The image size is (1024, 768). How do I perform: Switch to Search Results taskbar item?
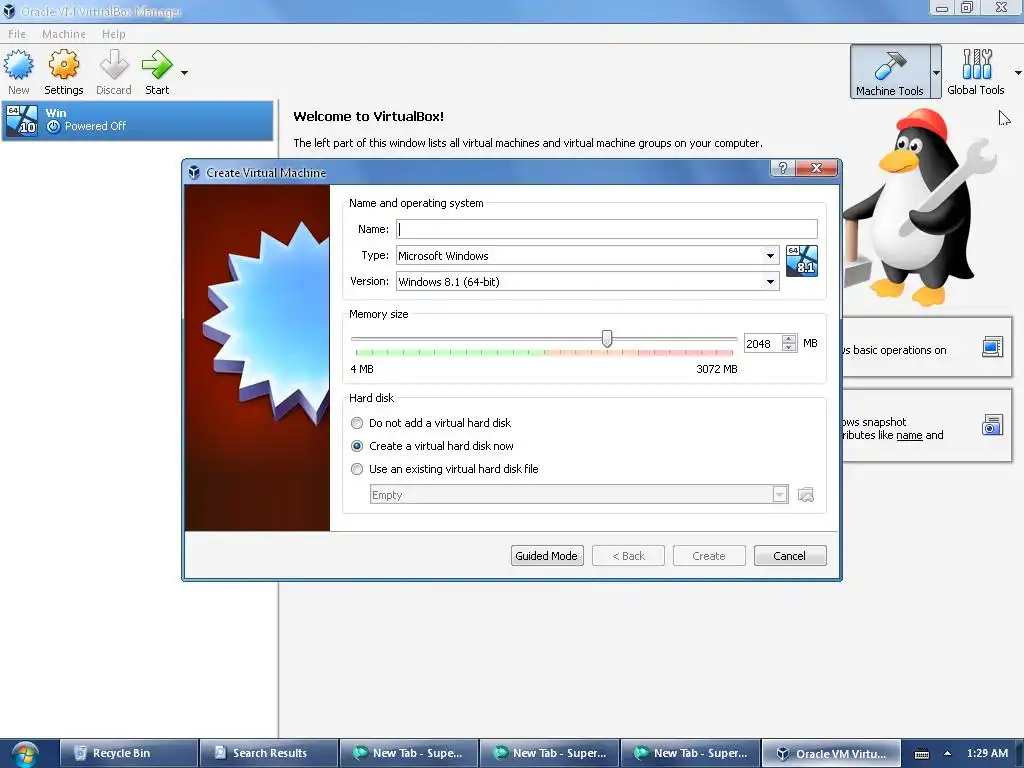pyautogui.click(x=269, y=753)
